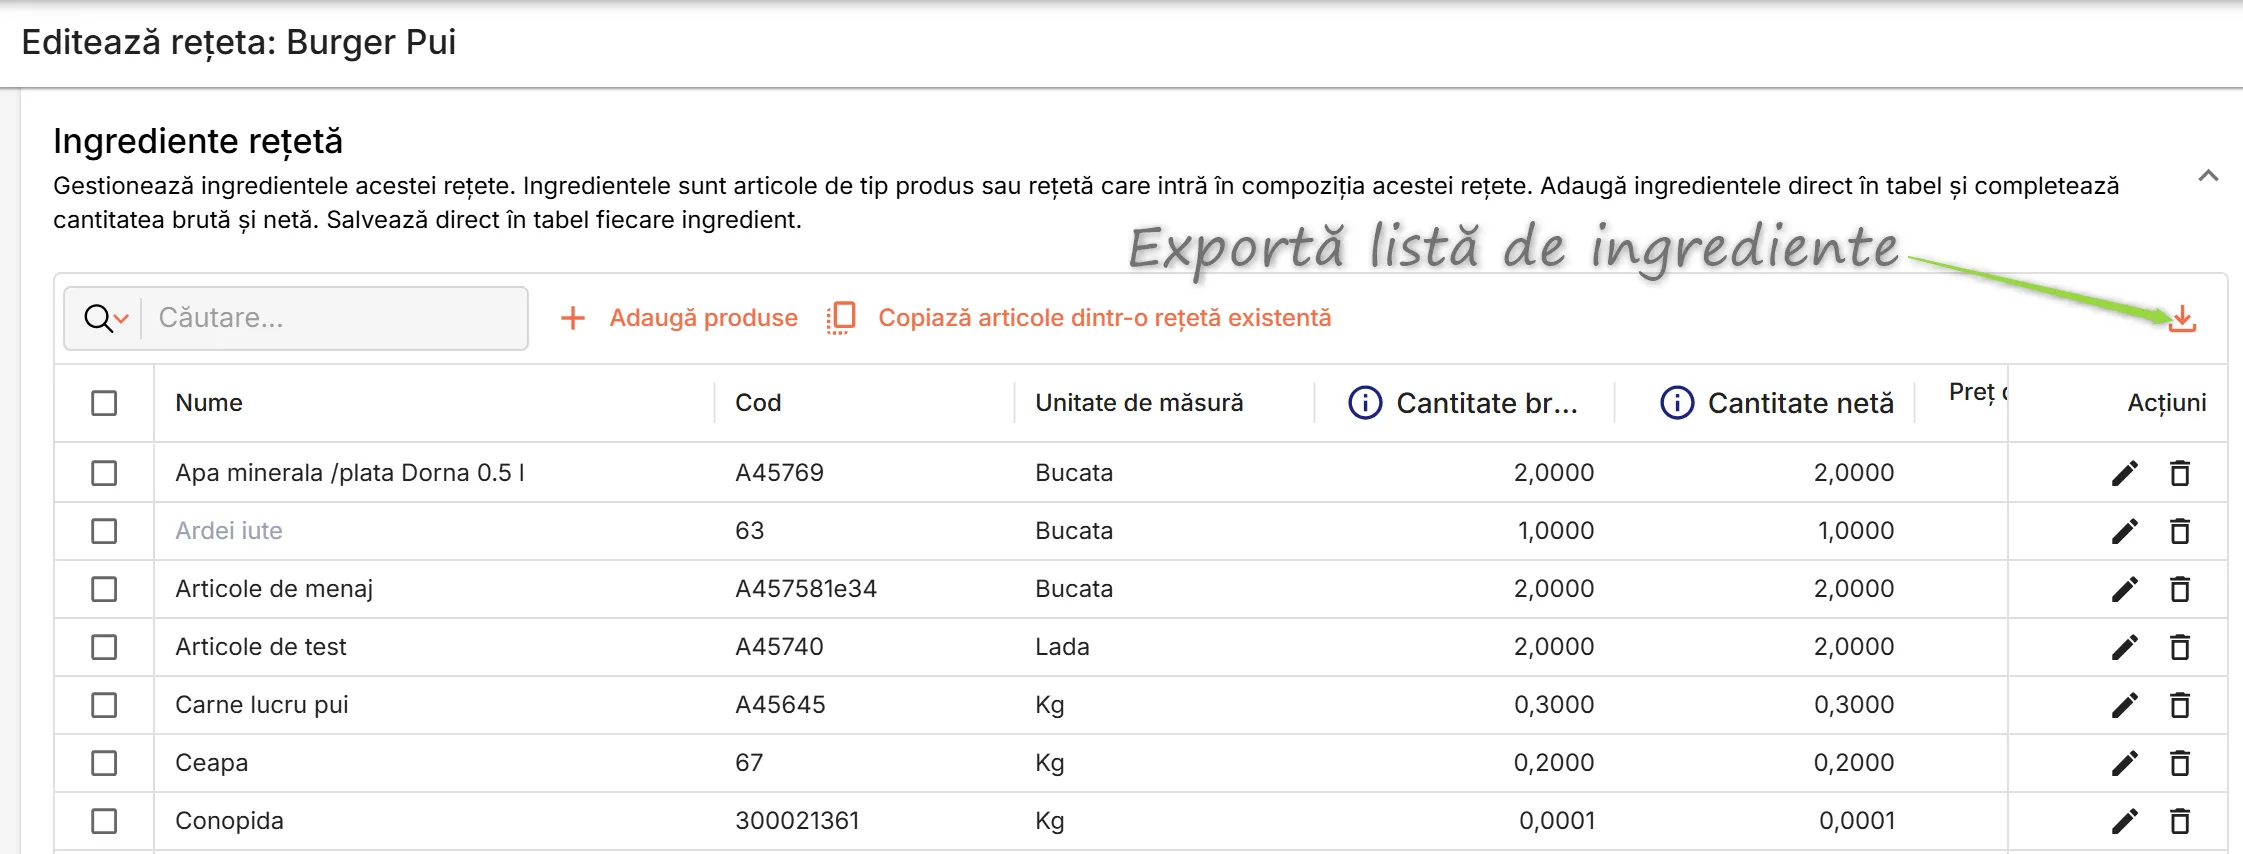The image size is (2243, 854).
Task: Toggle the select-all checkbox in table header
Action: tap(104, 403)
